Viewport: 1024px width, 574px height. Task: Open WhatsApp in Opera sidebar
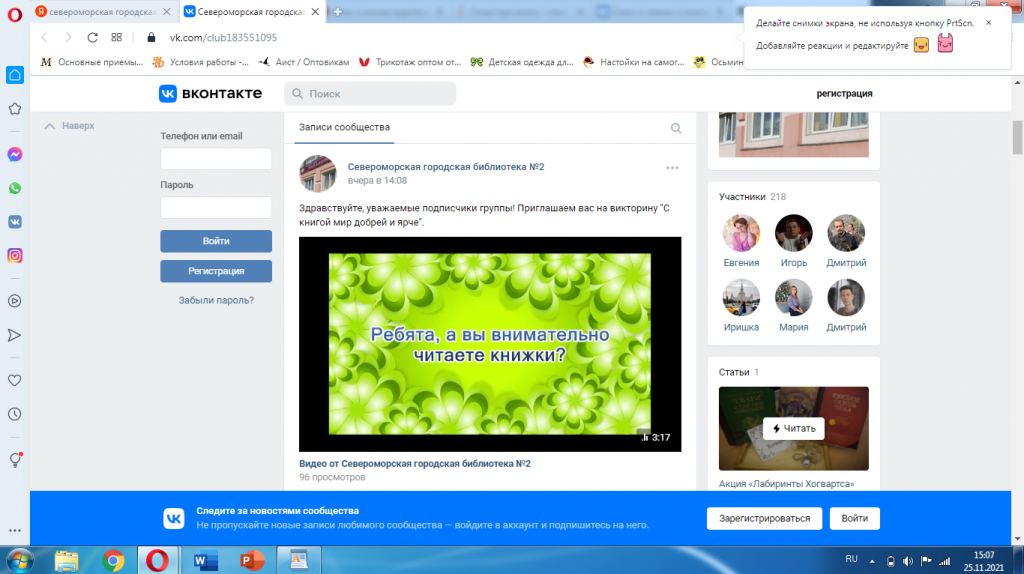[x=14, y=188]
